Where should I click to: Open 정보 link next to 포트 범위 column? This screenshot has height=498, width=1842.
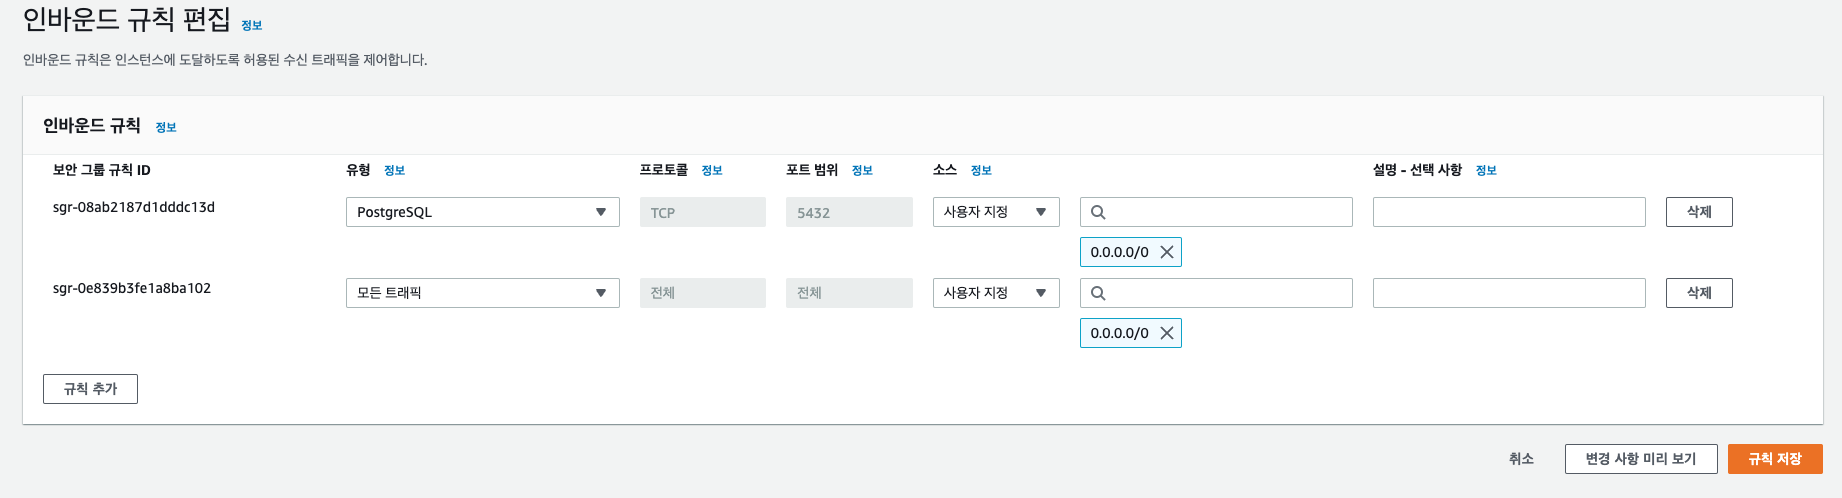coord(862,170)
